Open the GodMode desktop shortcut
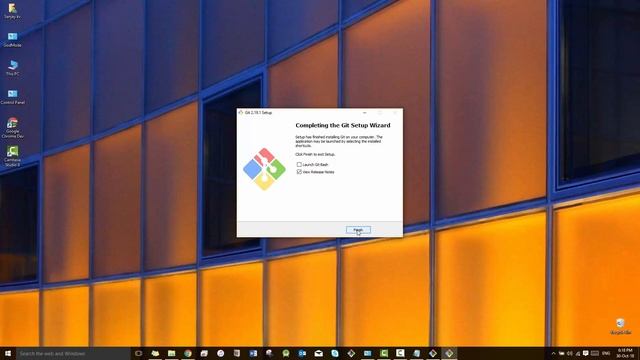This screenshot has height=360, width=640. [x=13, y=40]
